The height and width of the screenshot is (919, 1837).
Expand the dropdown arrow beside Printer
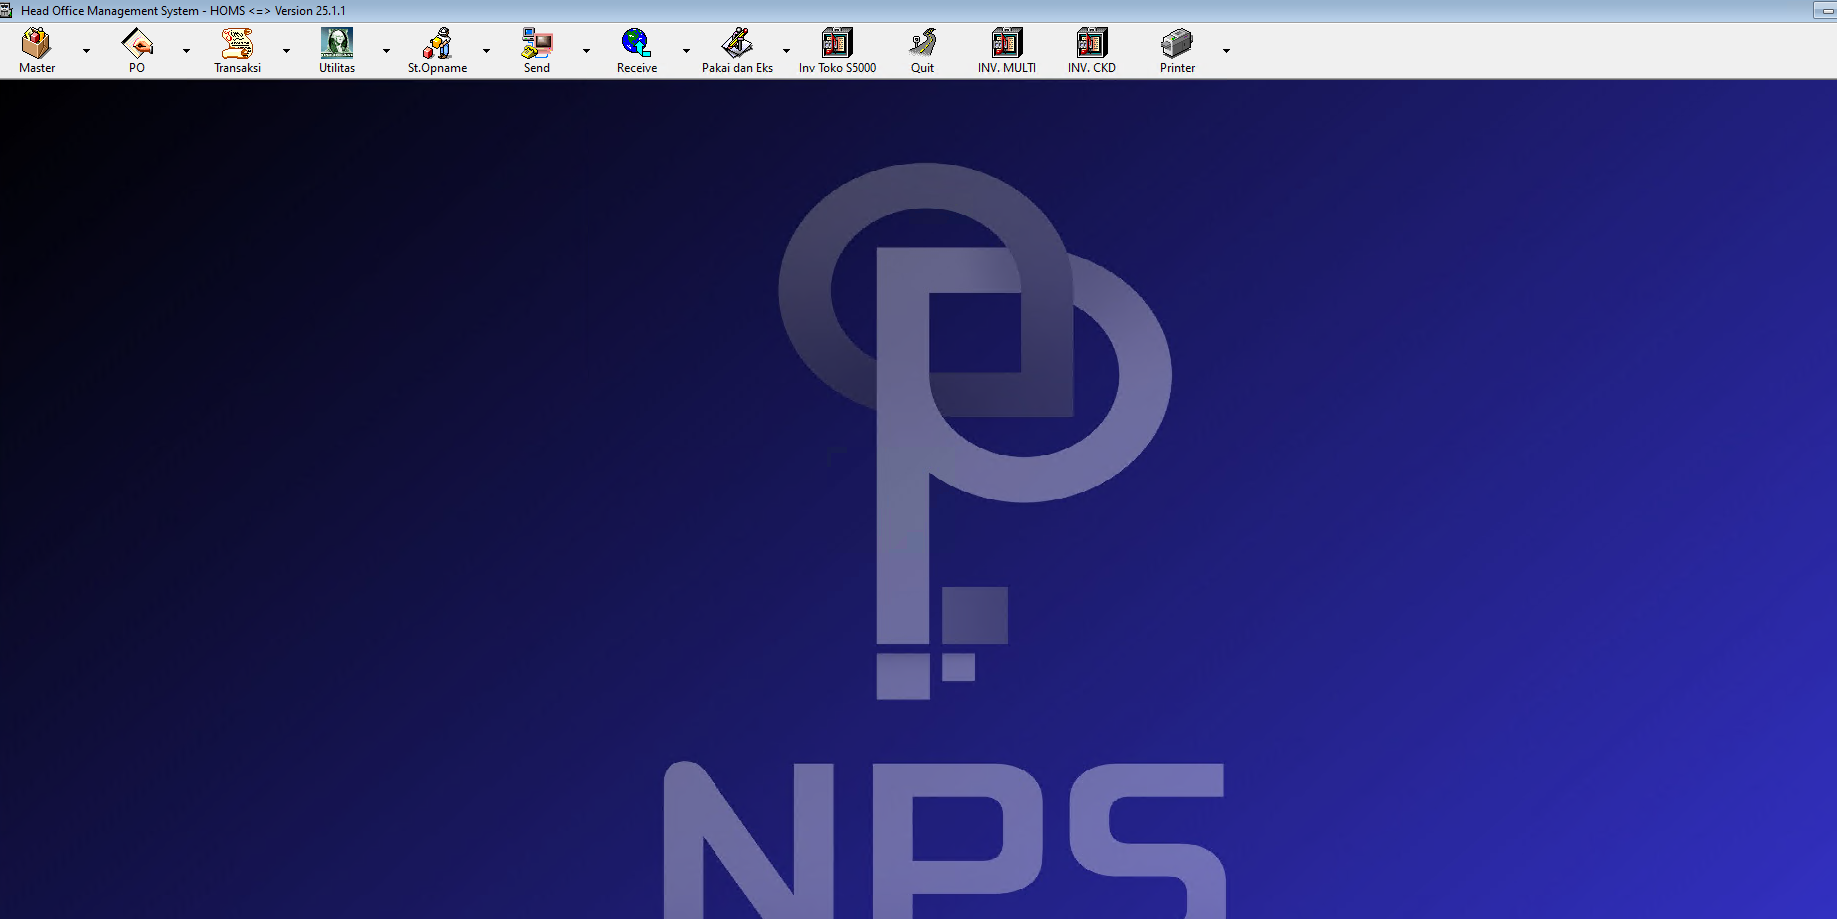(x=1226, y=50)
